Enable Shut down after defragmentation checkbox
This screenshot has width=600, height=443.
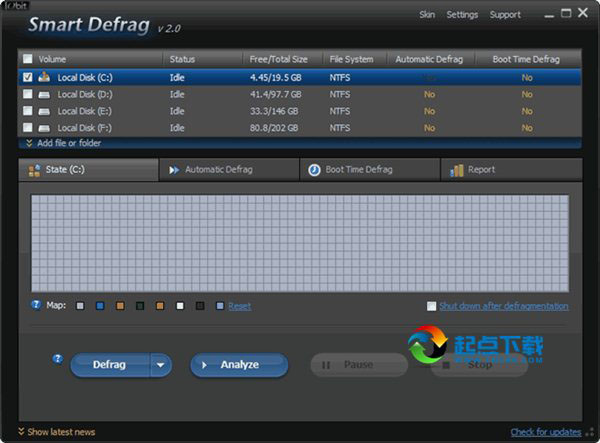point(431,306)
